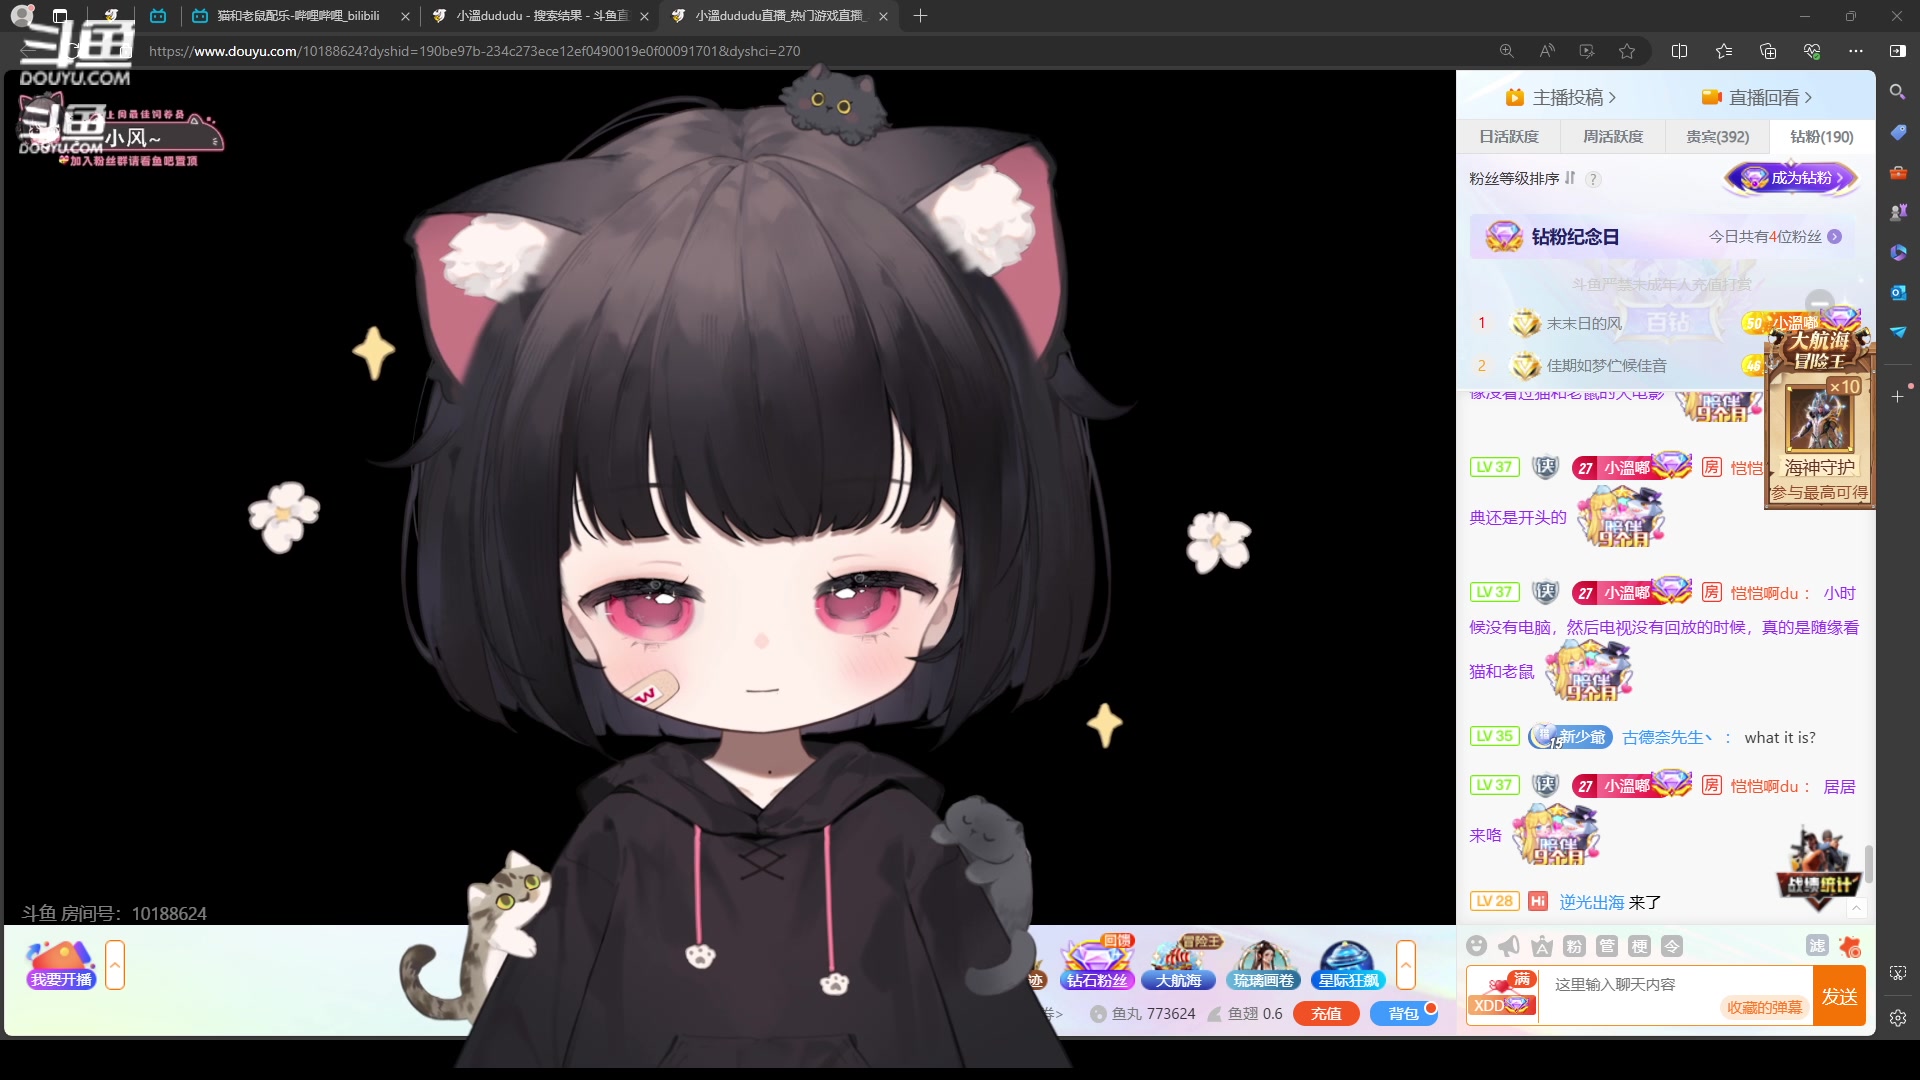Open danmaku font style icon

click(x=1542, y=946)
